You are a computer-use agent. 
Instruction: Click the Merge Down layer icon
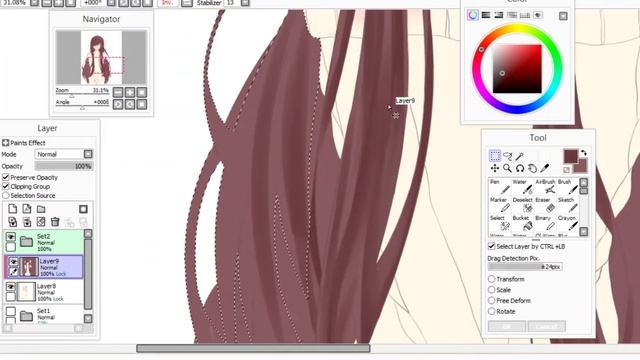pyautogui.click(x=27, y=222)
